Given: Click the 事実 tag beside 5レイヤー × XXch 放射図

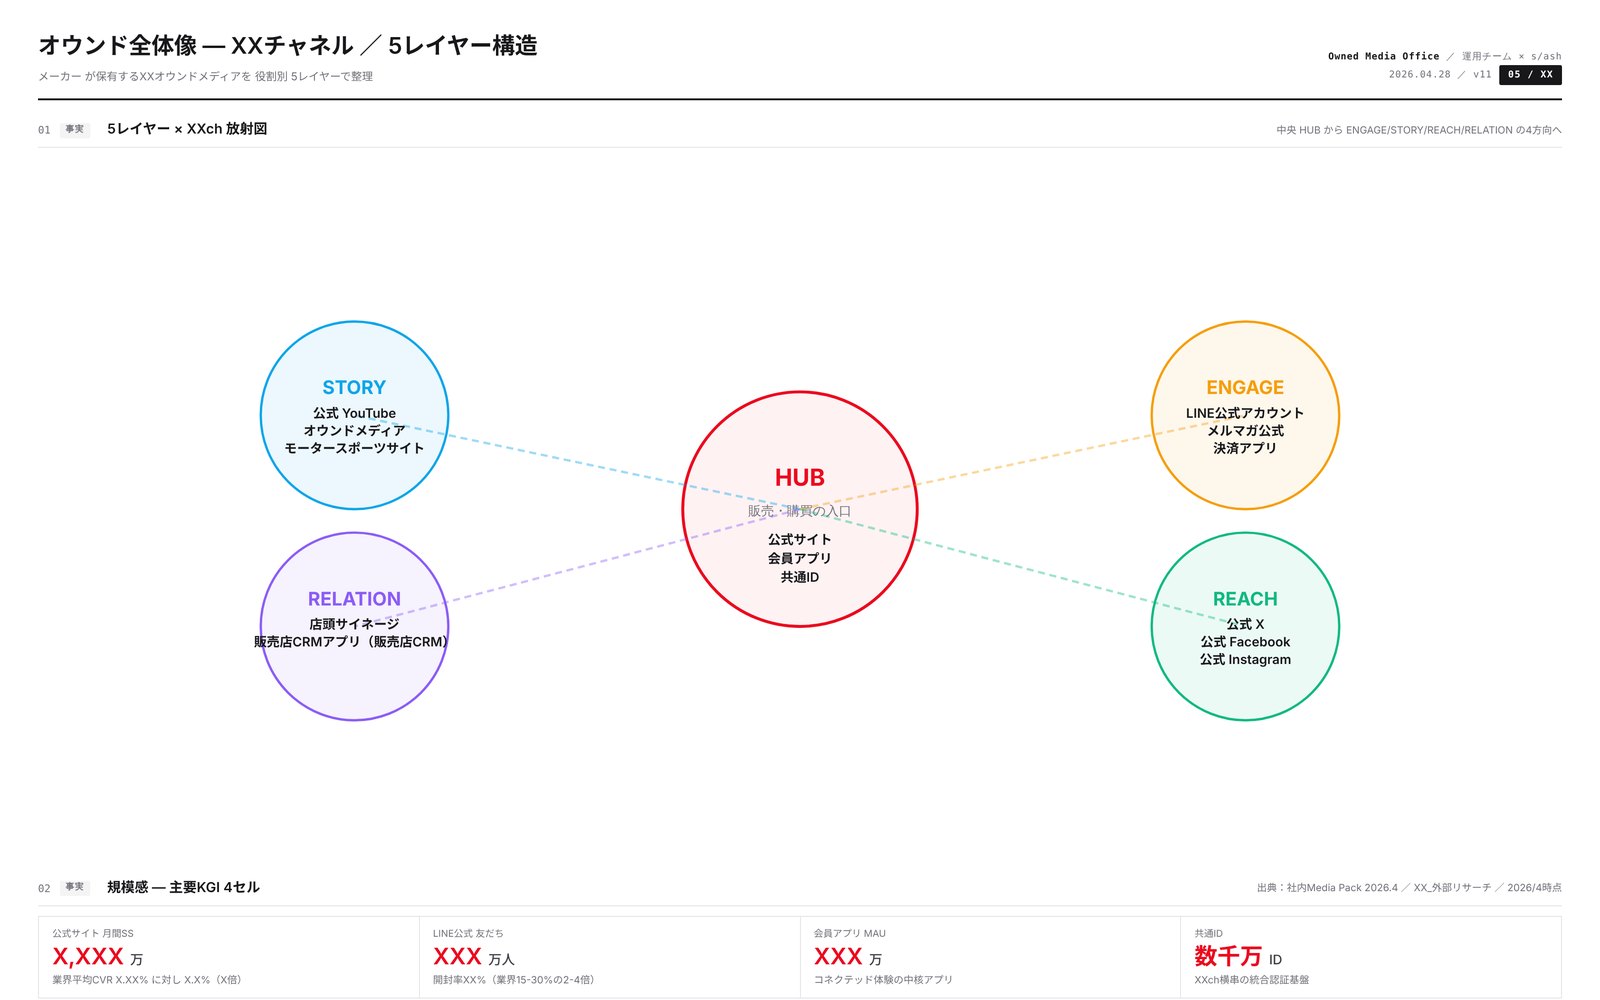Looking at the screenshot, I should (75, 129).
